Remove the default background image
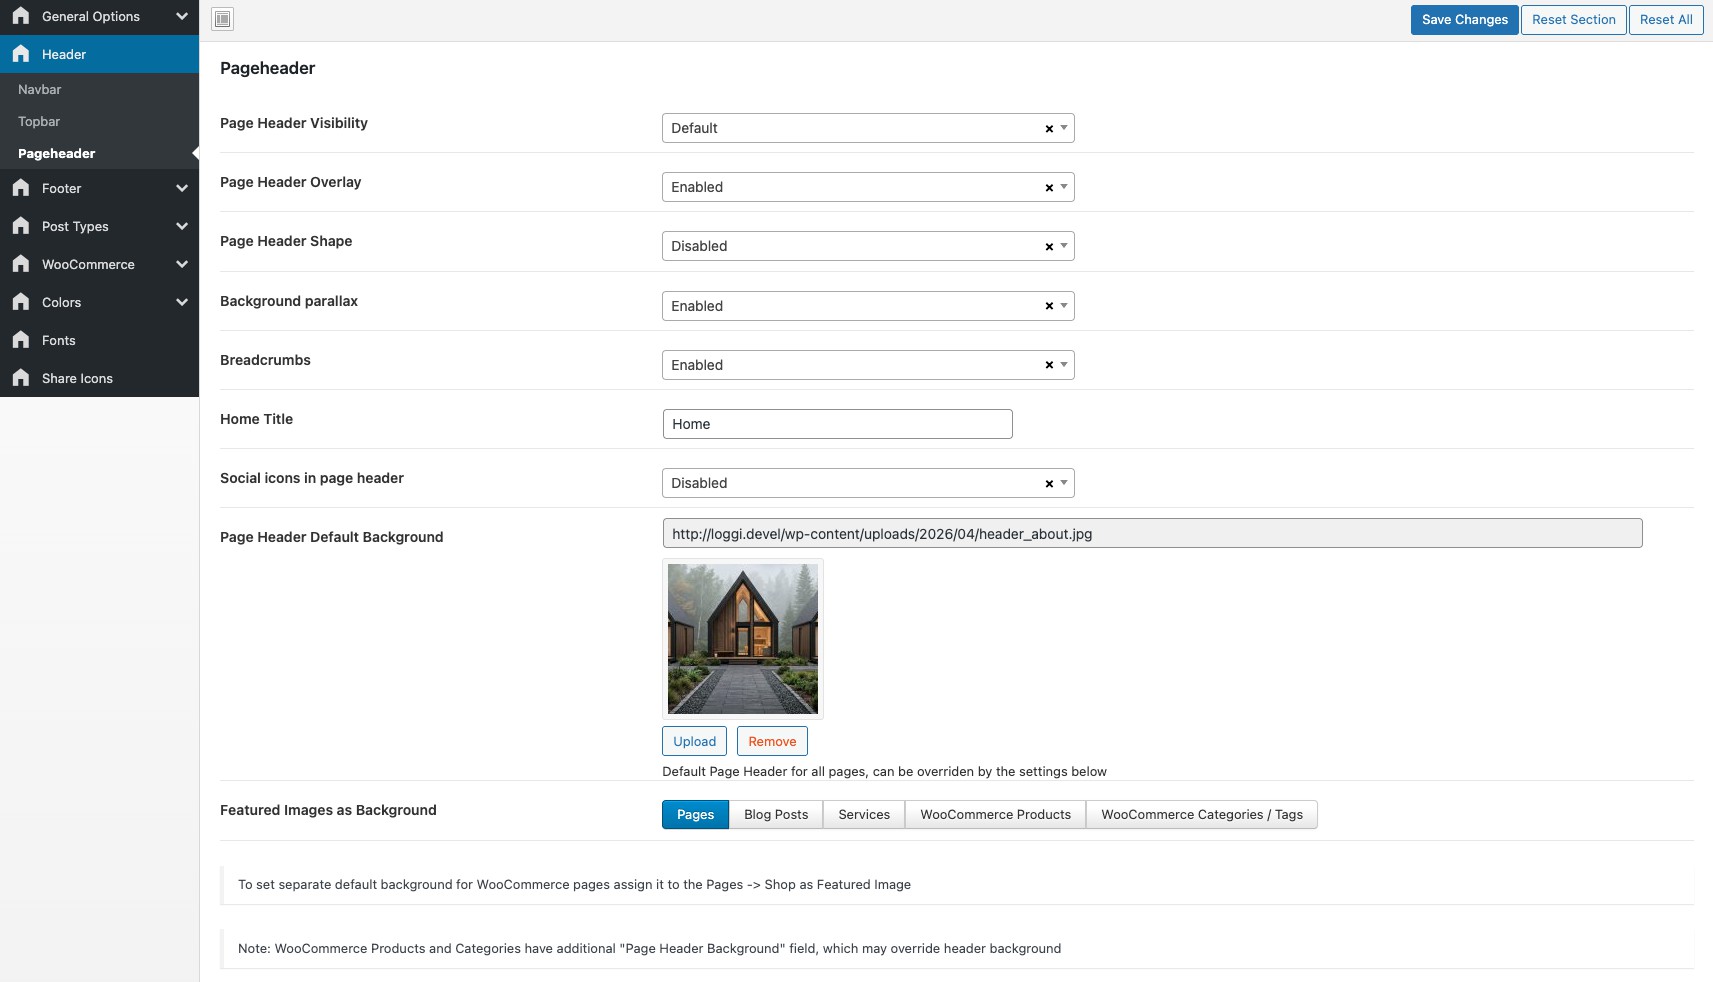This screenshot has width=1713, height=982. (772, 741)
